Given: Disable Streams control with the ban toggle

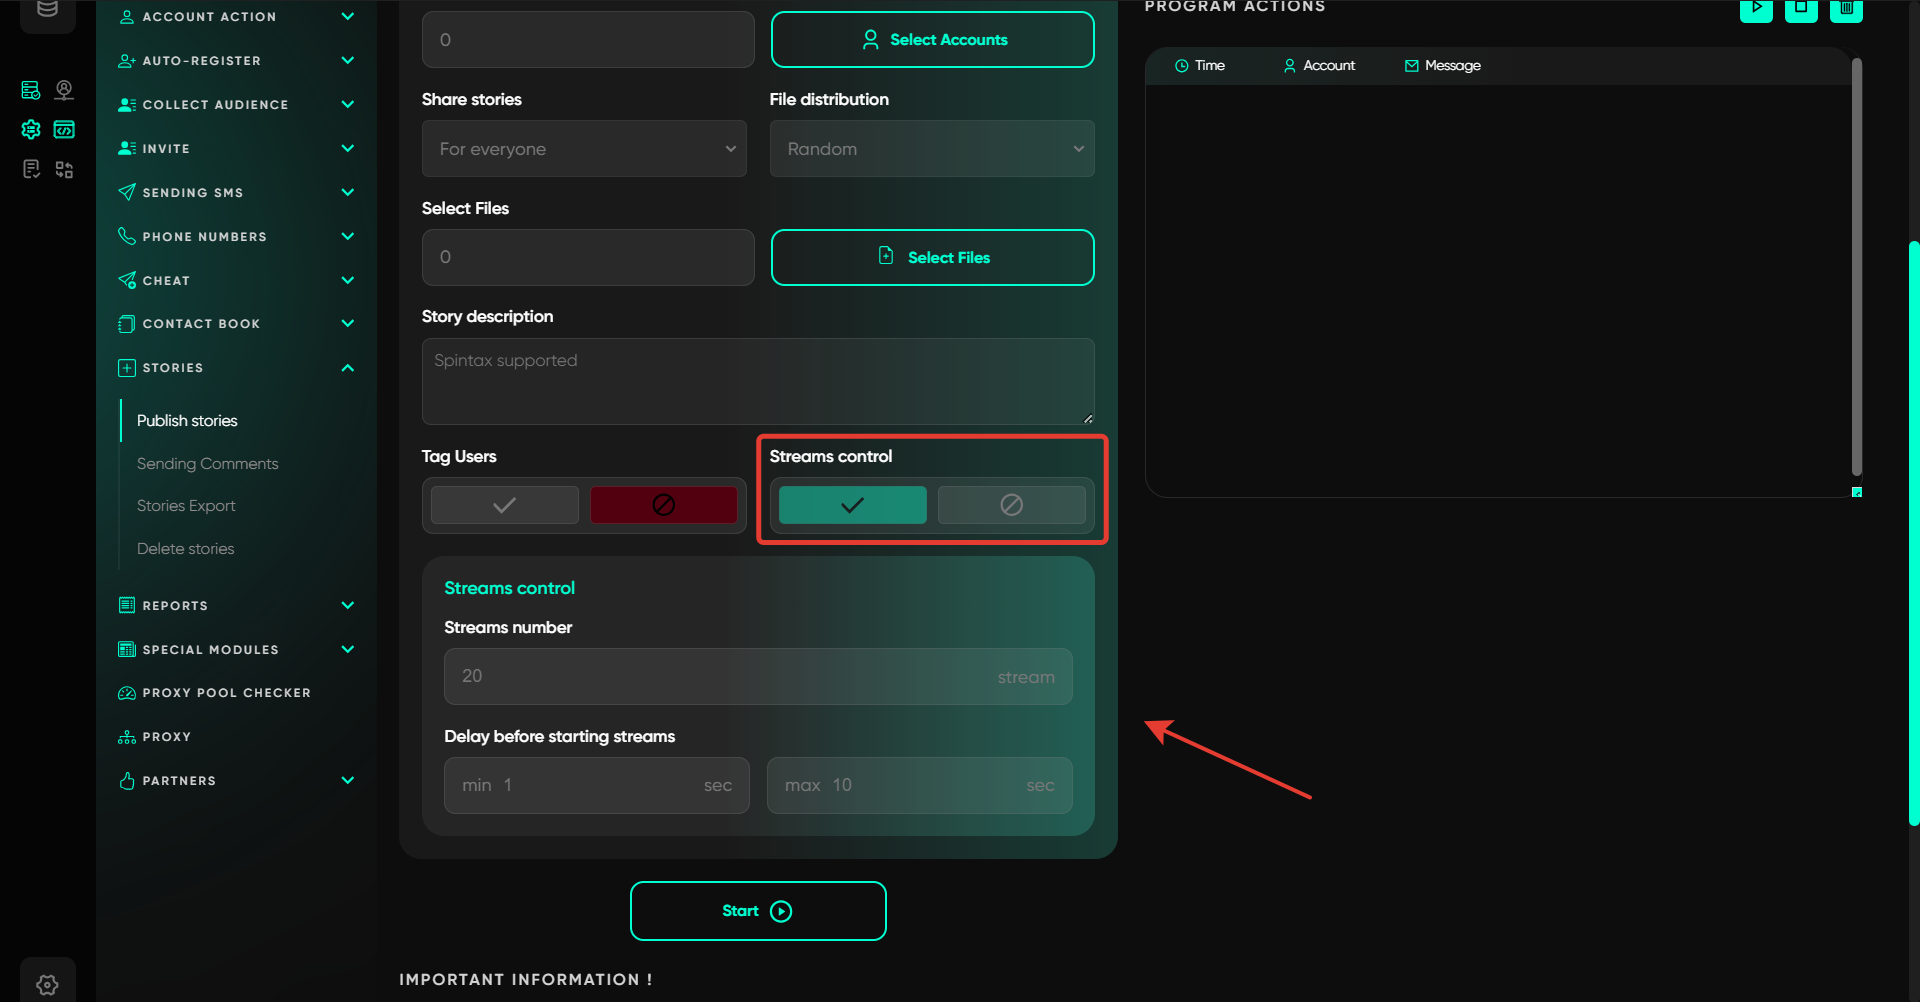Looking at the screenshot, I should tap(1011, 505).
